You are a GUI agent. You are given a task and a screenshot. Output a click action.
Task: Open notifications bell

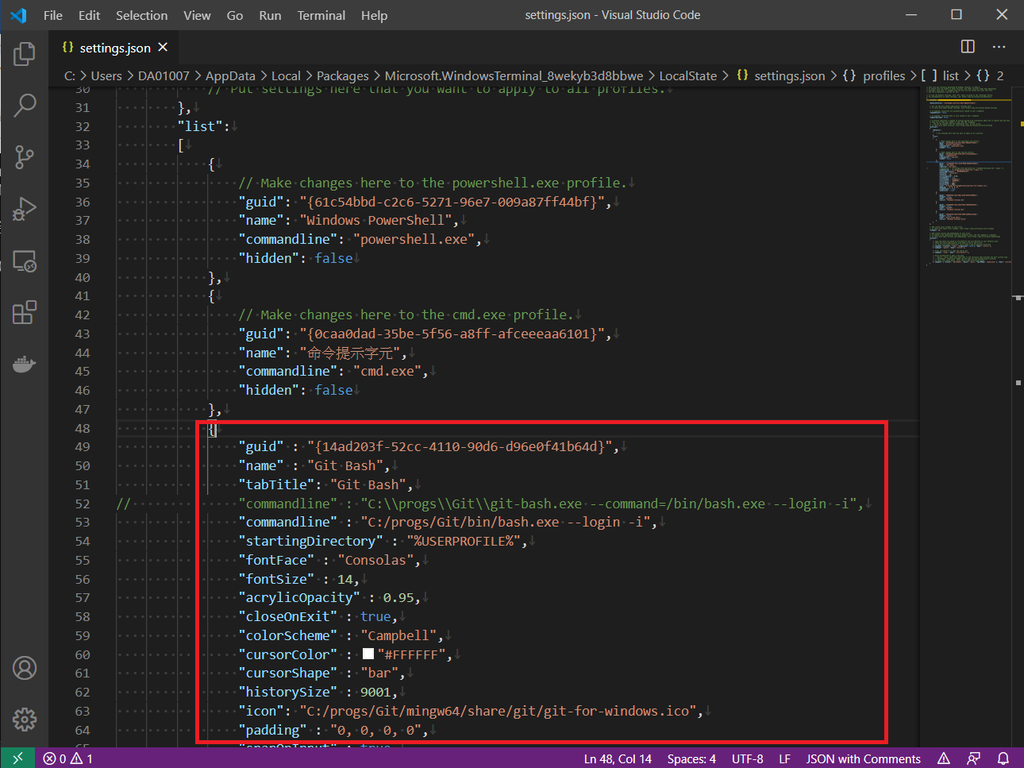coord(1003,758)
